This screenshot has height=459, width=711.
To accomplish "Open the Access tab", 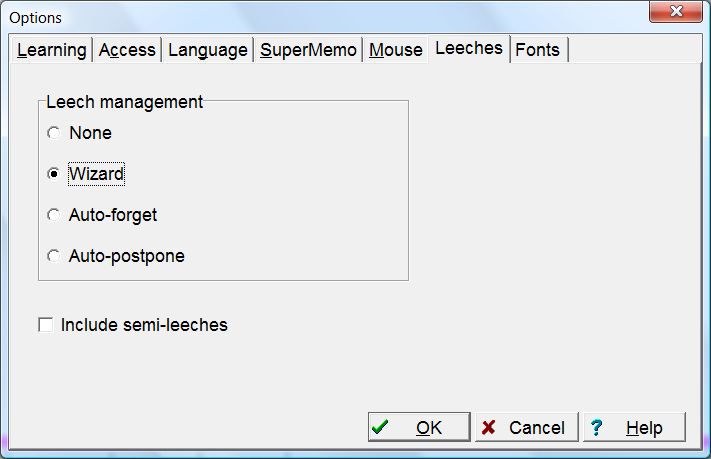I will [127, 50].
